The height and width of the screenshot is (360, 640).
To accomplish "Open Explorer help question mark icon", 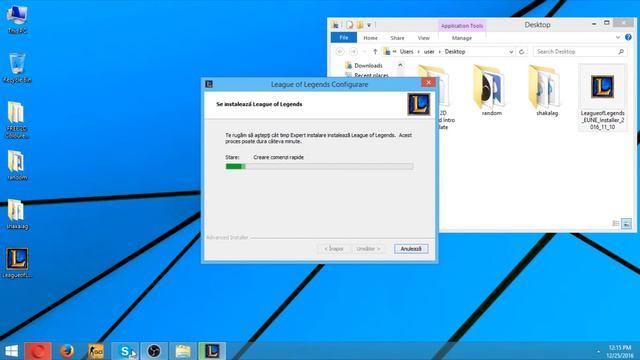I will pos(628,37).
